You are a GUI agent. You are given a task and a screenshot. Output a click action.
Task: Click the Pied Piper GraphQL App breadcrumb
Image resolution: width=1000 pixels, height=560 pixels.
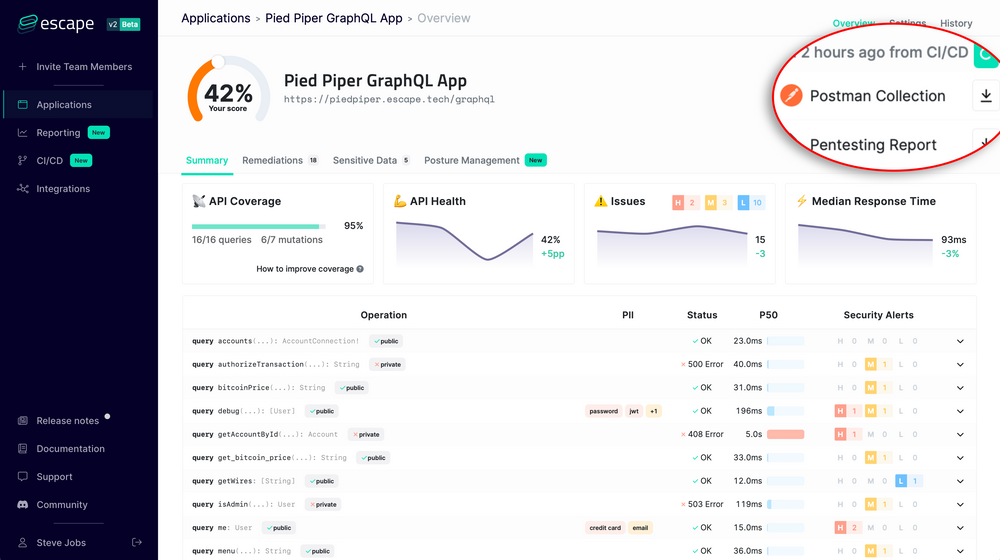tap(334, 18)
